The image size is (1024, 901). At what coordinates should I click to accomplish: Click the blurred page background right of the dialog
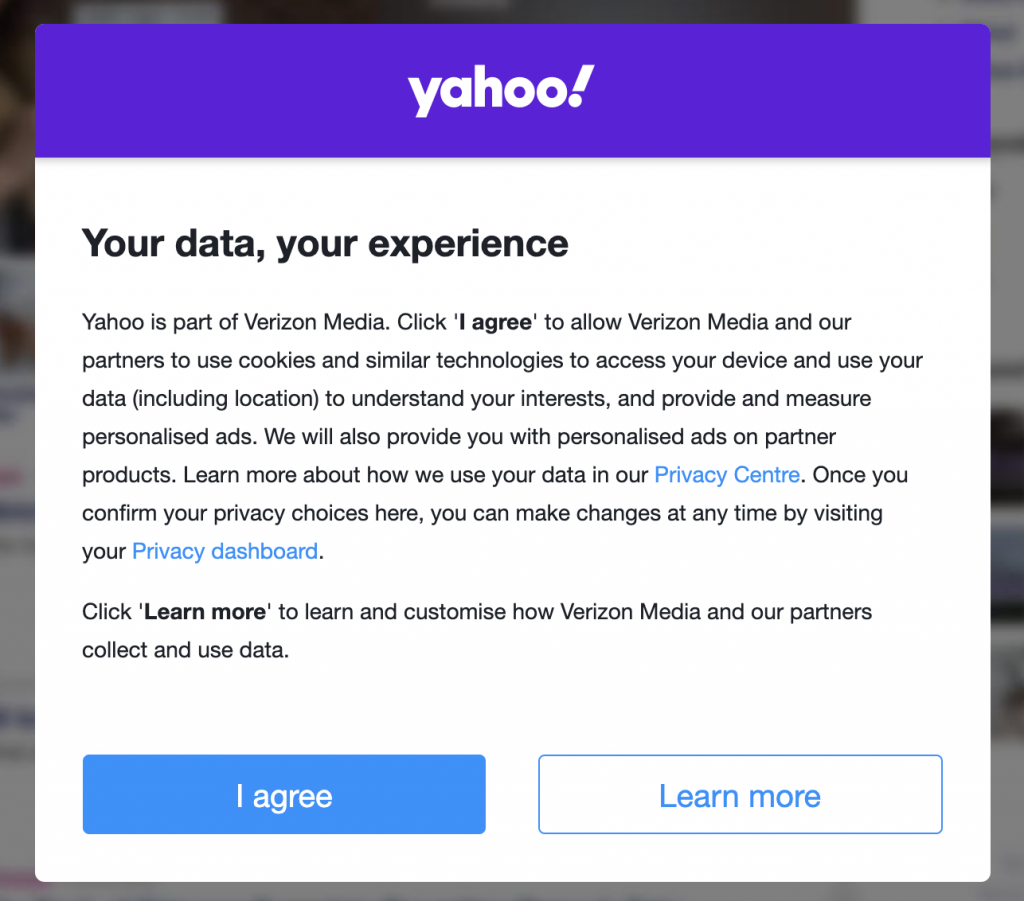1007,457
